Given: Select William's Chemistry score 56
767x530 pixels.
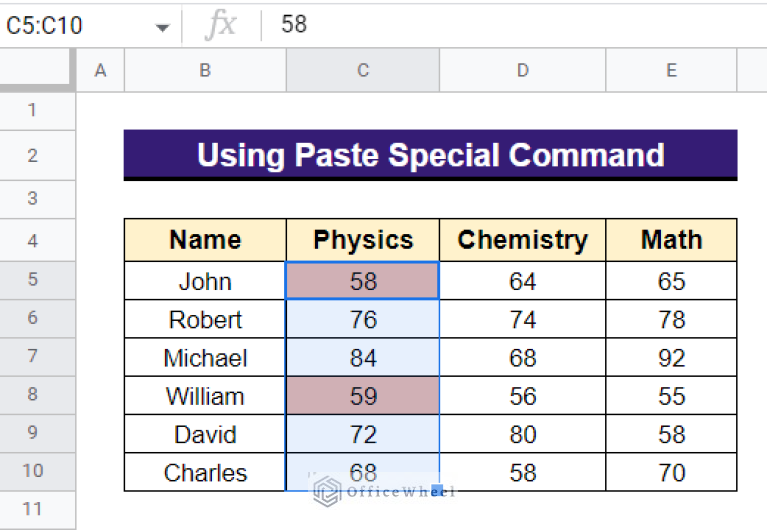Looking at the screenshot, I should [x=522, y=395].
